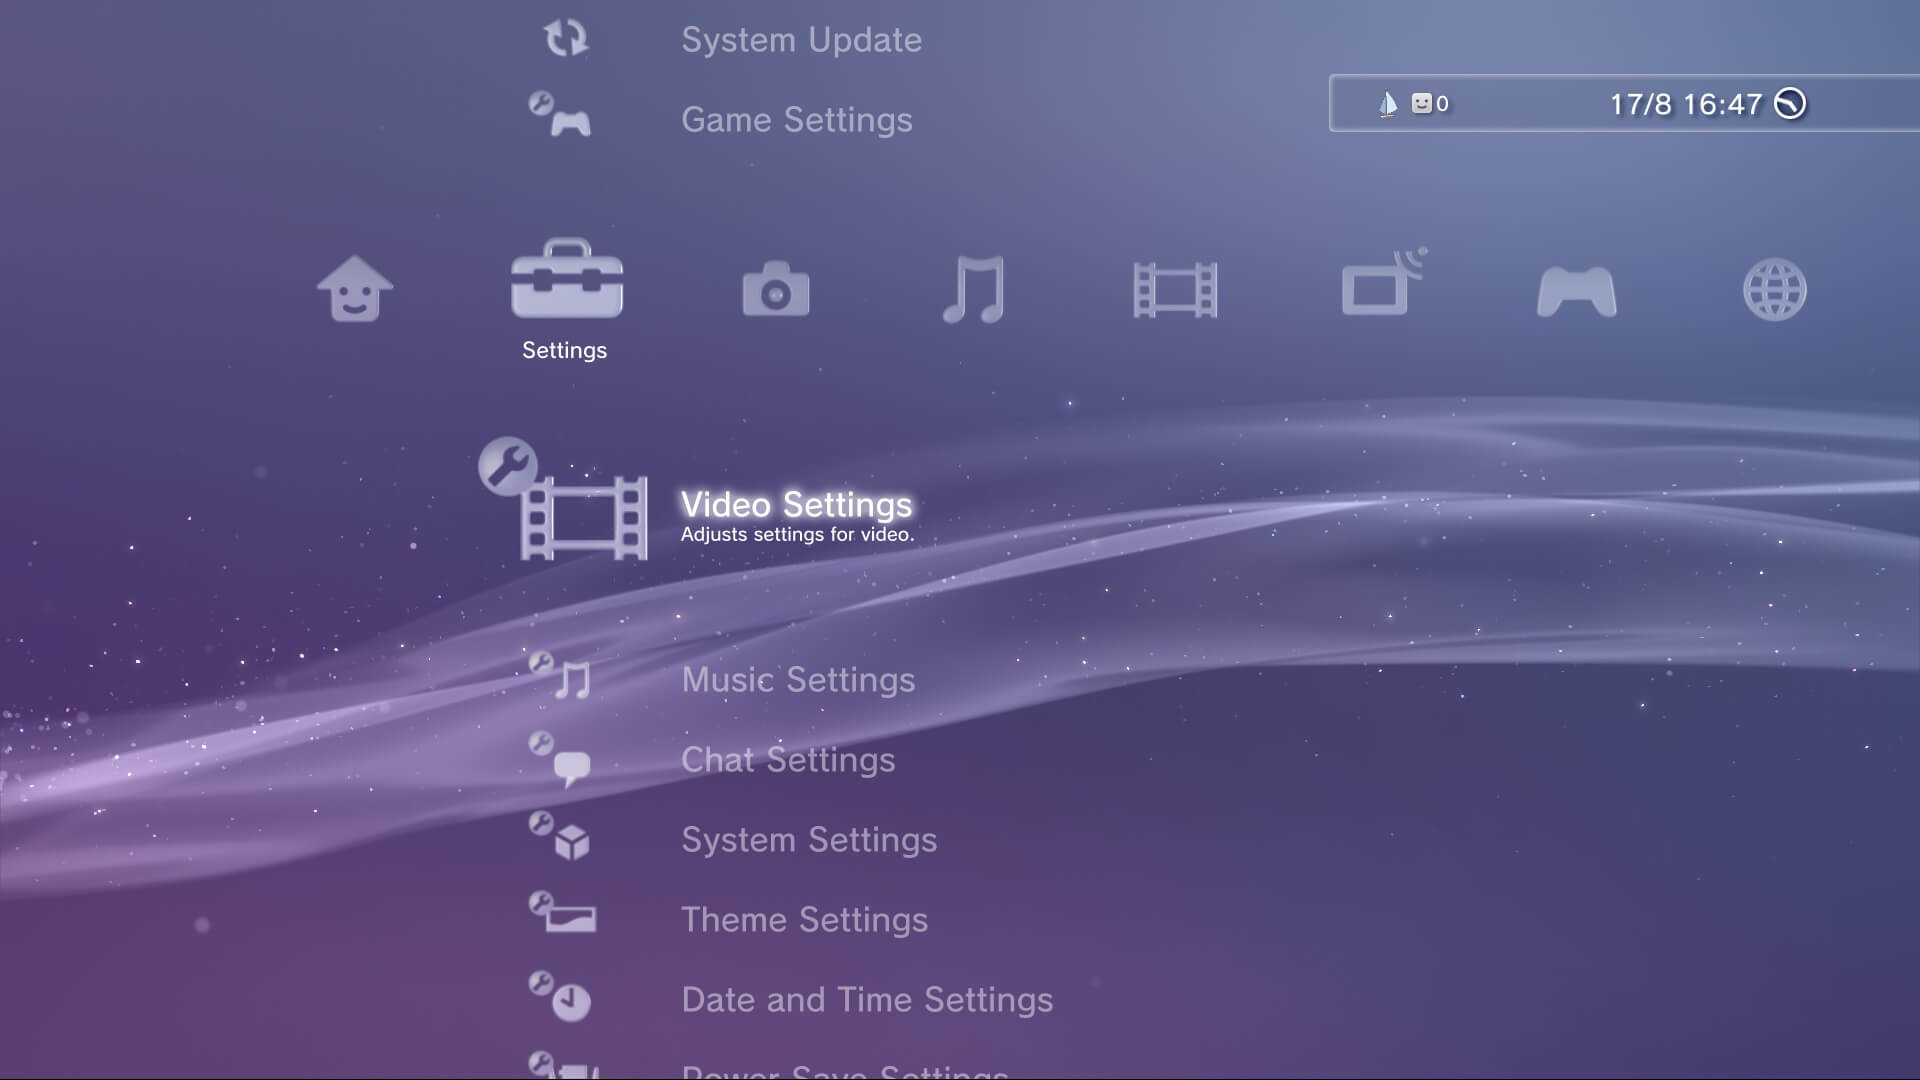Select Video Settings menu entry
The image size is (1920, 1080).
pos(796,504)
